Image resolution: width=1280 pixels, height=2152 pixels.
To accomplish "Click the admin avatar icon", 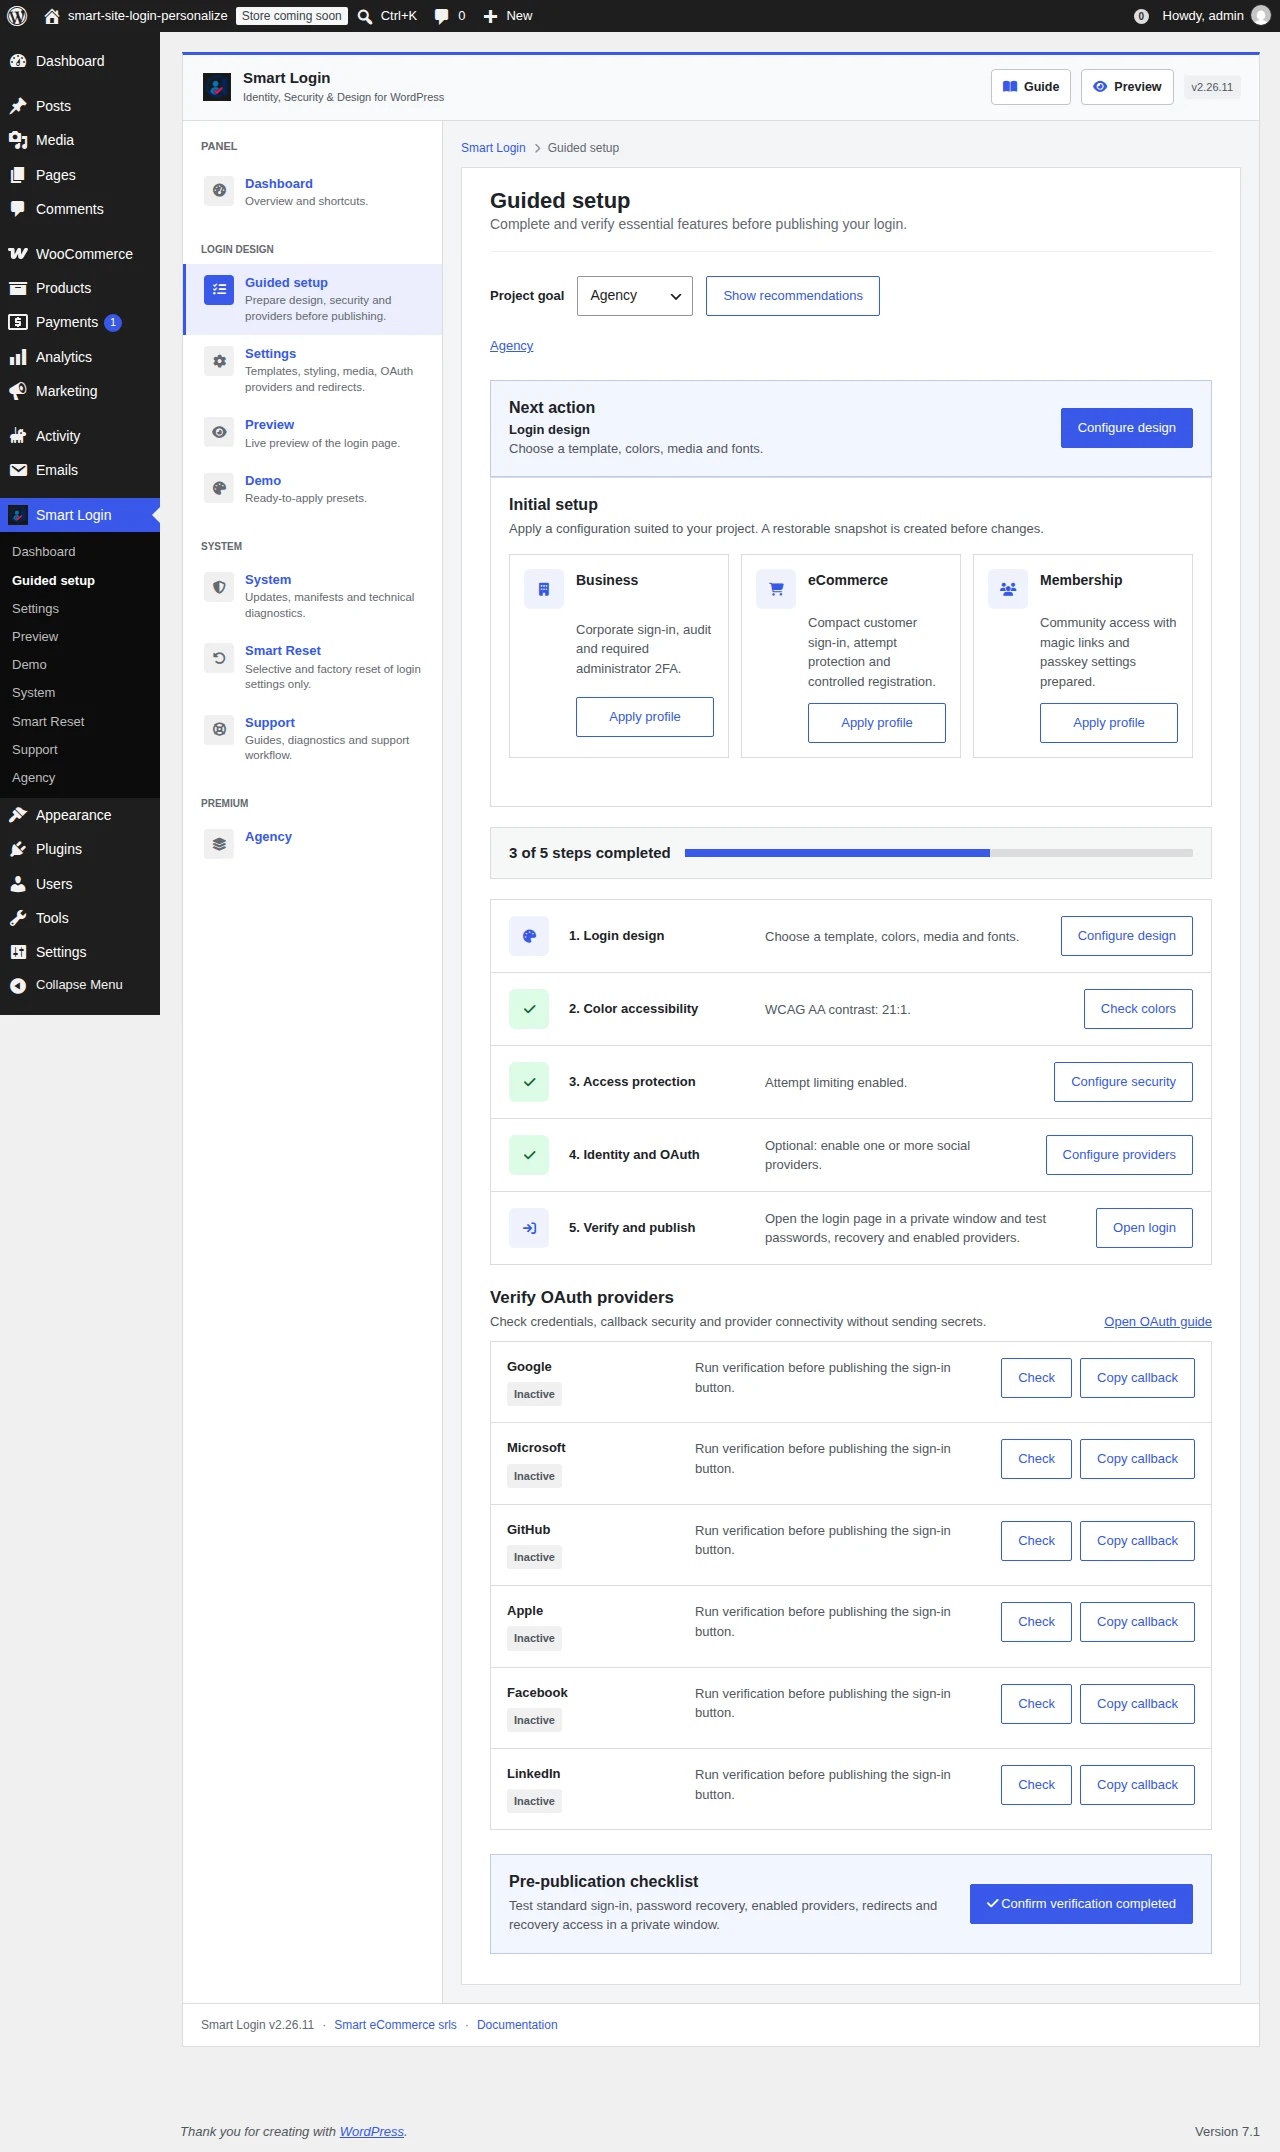I will pyautogui.click(x=1261, y=16).
